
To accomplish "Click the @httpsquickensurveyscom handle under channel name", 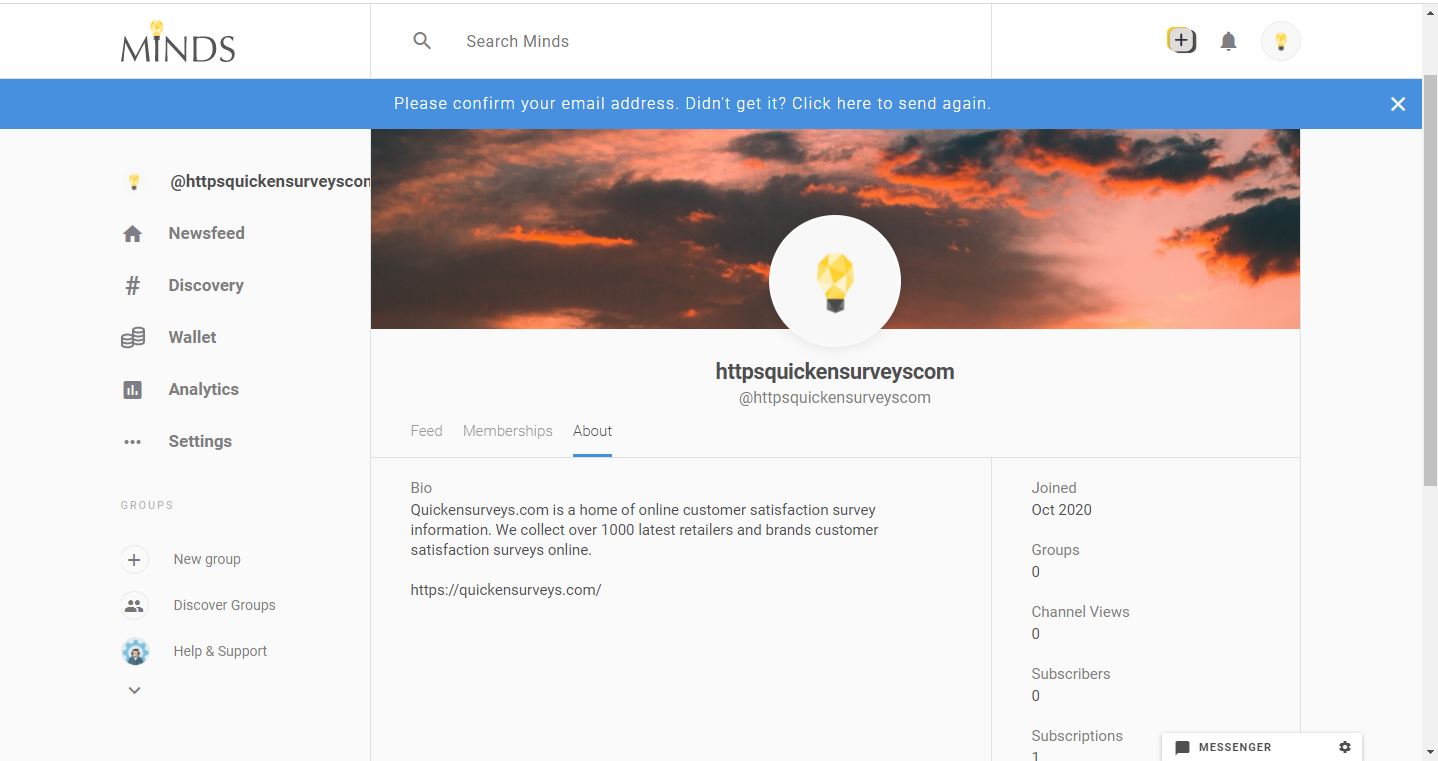I will (x=835, y=398).
